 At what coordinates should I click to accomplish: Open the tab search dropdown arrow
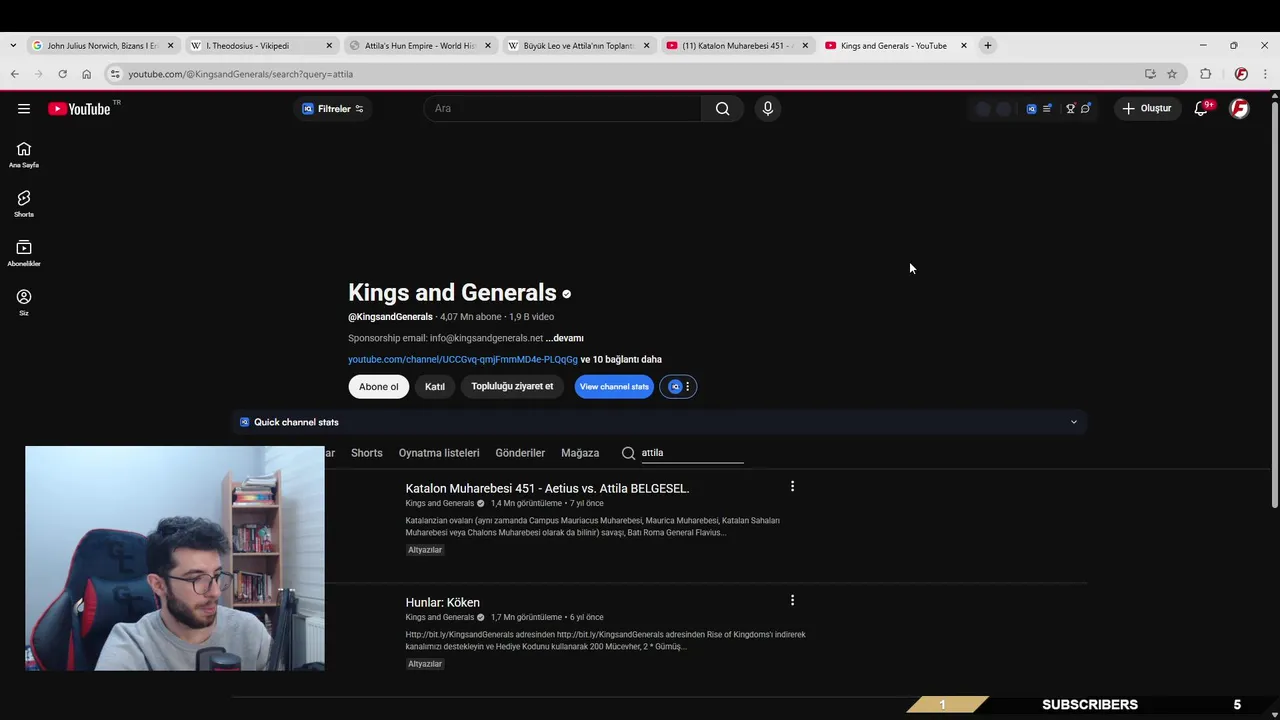tap(12, 45)
